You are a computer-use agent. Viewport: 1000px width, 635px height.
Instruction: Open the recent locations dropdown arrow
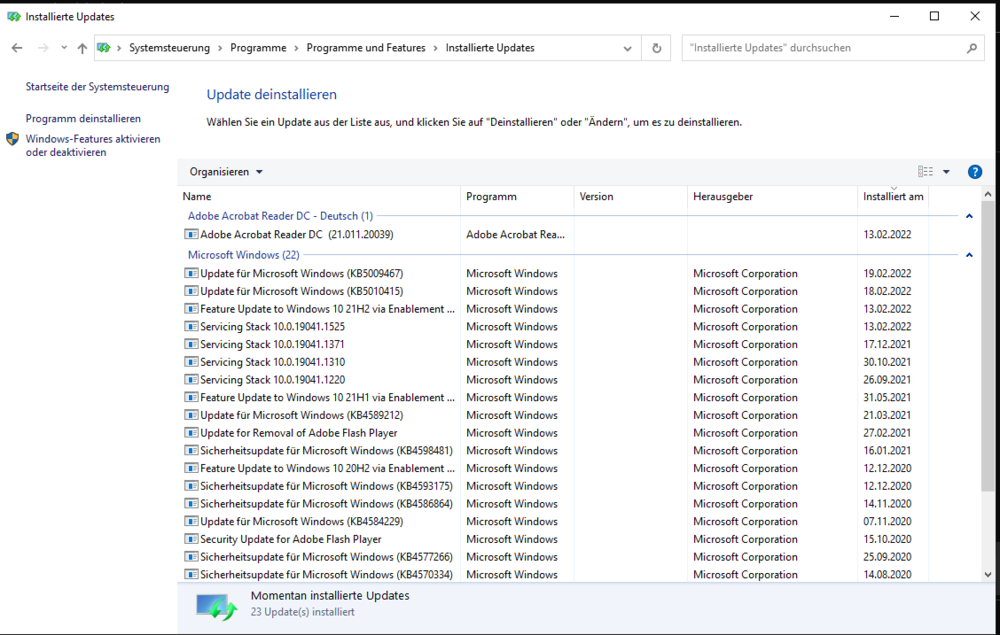pyautogui.click(x=64, y=48)
